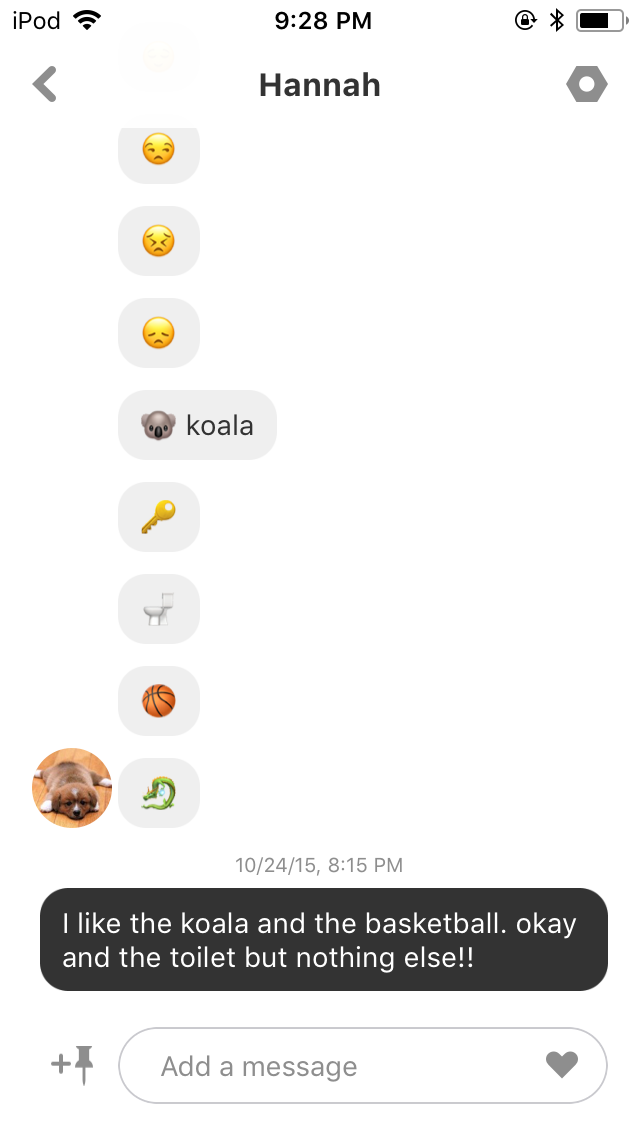Select the koala message bubble

point(197,425)
